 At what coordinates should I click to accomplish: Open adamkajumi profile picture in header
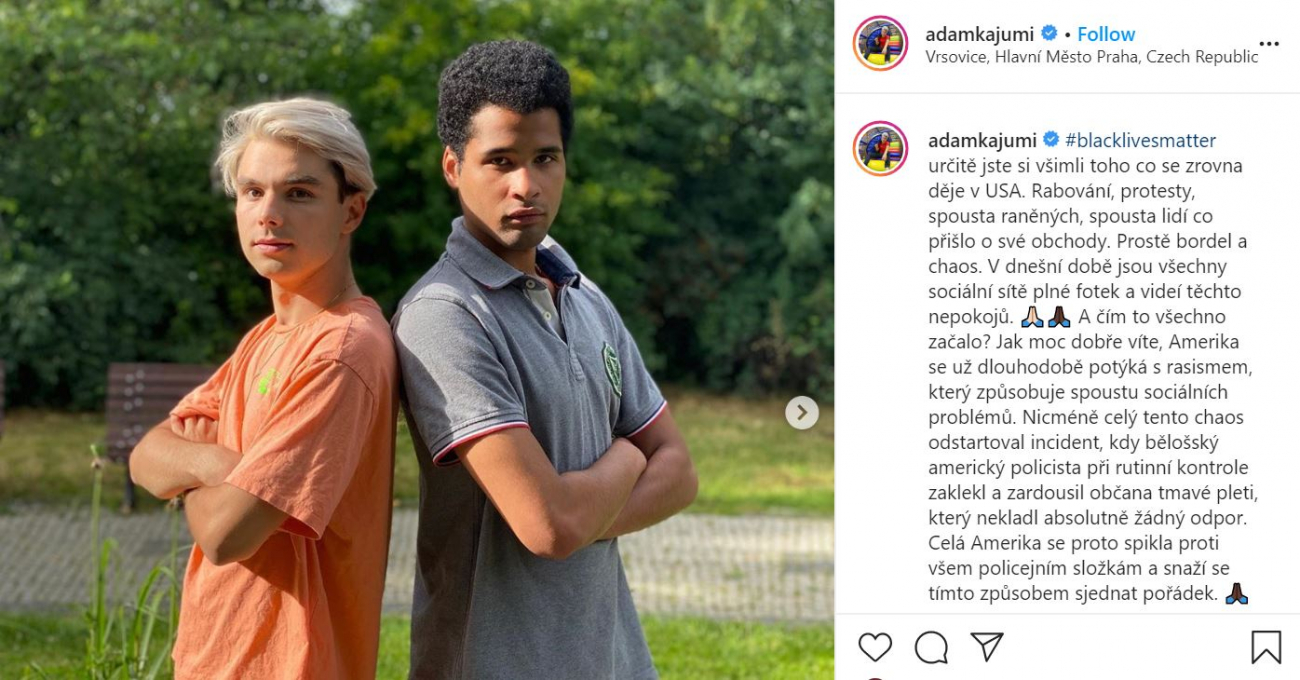tap(880, 44)
